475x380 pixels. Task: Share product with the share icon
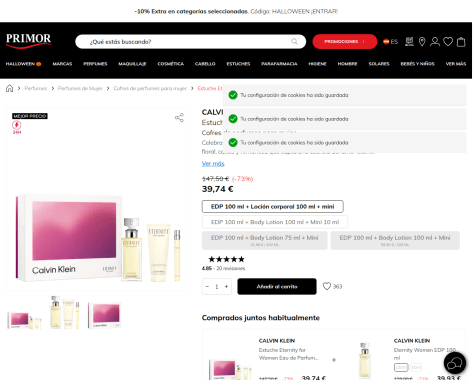tap(179, 117)
